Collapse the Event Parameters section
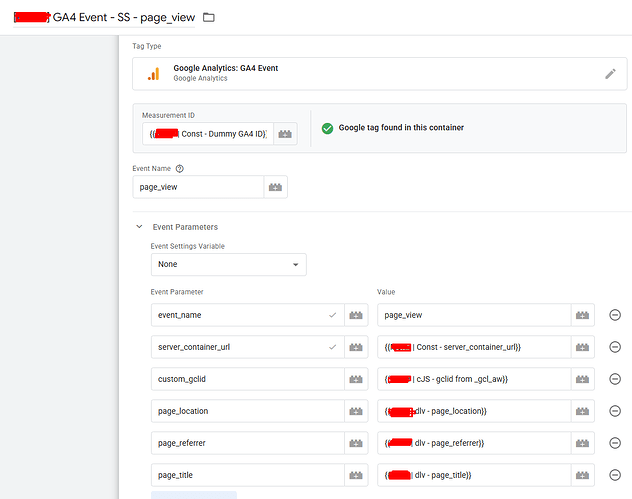 (x=139, y=227)
